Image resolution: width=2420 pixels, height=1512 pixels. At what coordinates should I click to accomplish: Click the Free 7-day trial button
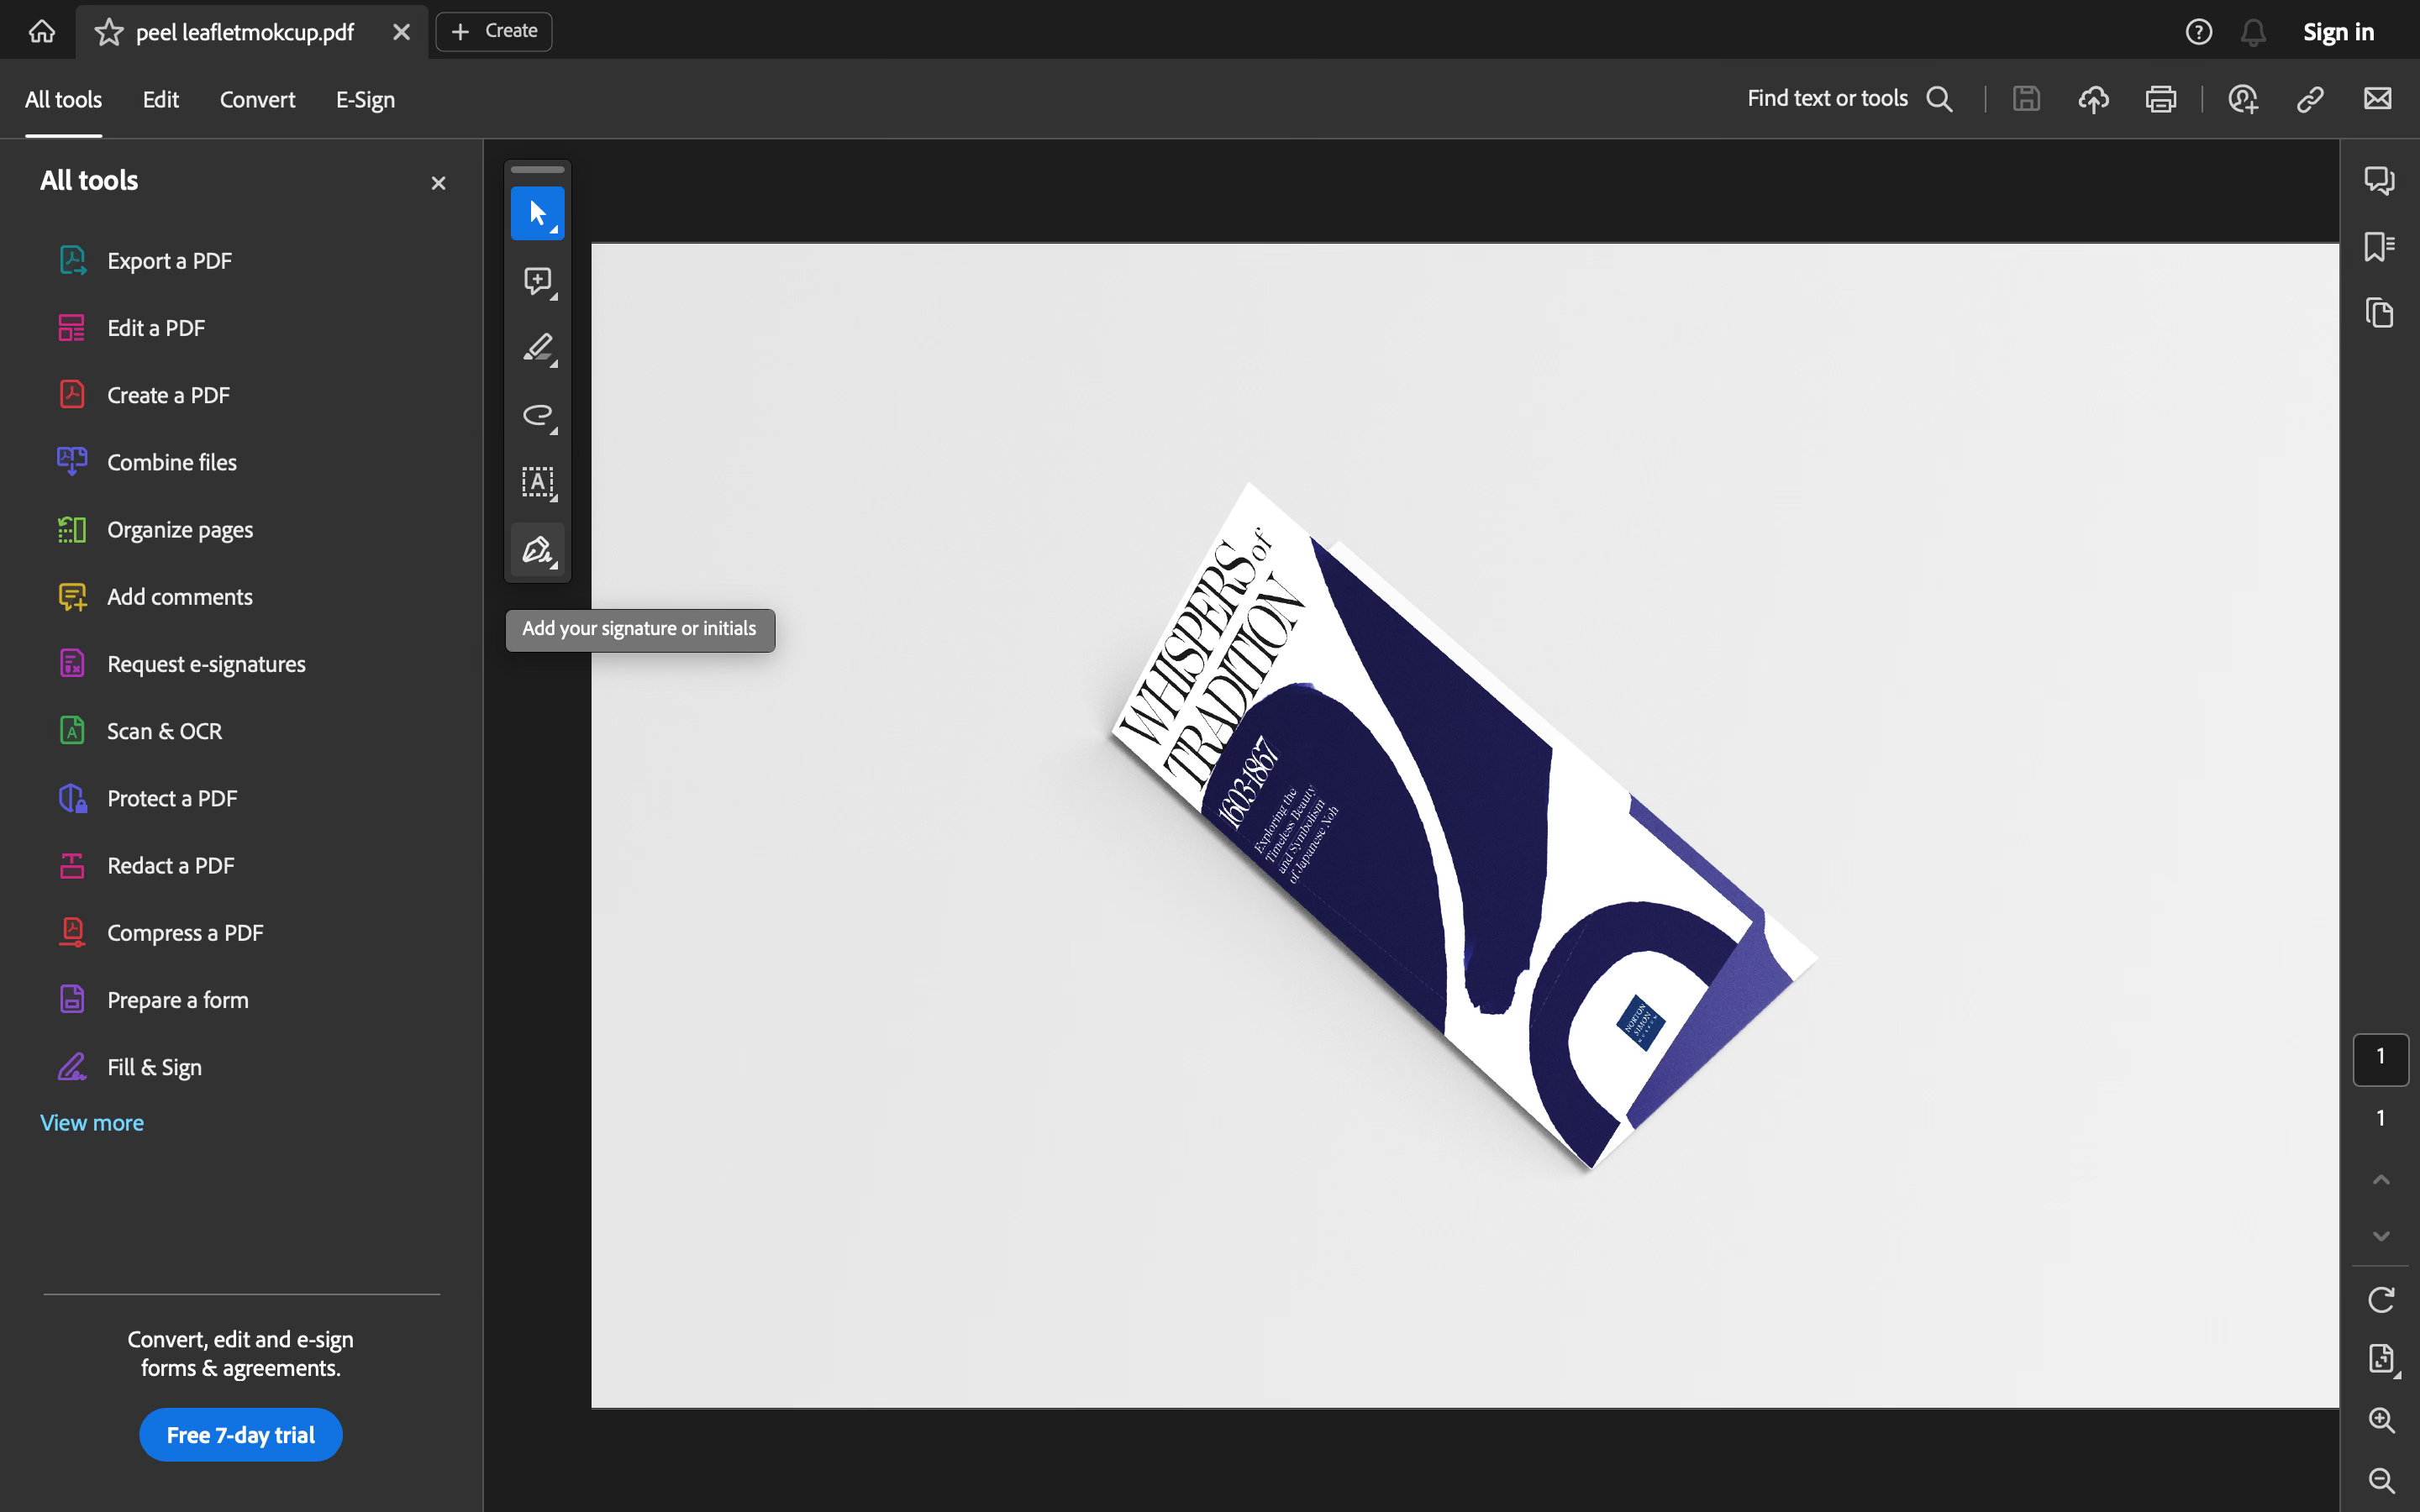tap(240, 1435)
